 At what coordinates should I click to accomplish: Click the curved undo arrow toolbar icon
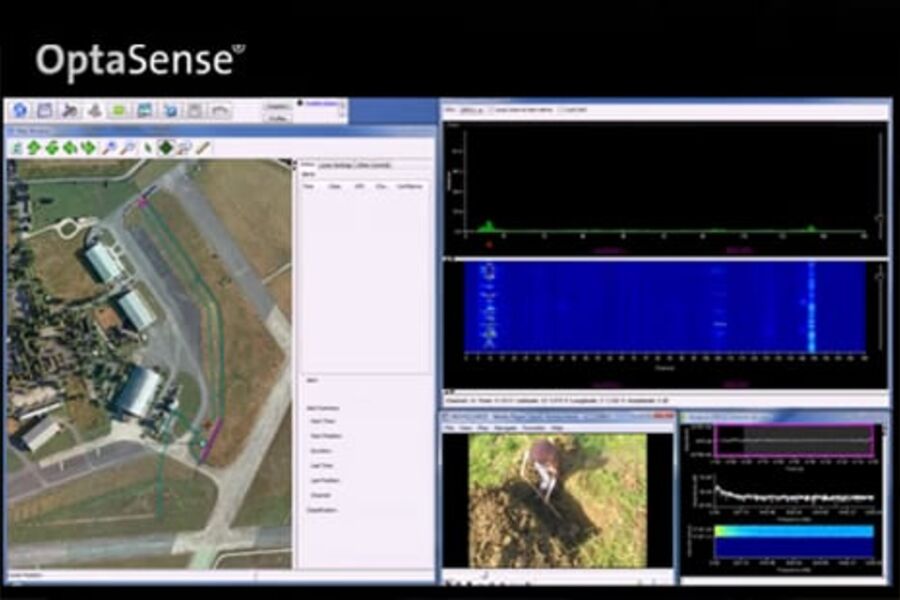click(x=220, y=110)
